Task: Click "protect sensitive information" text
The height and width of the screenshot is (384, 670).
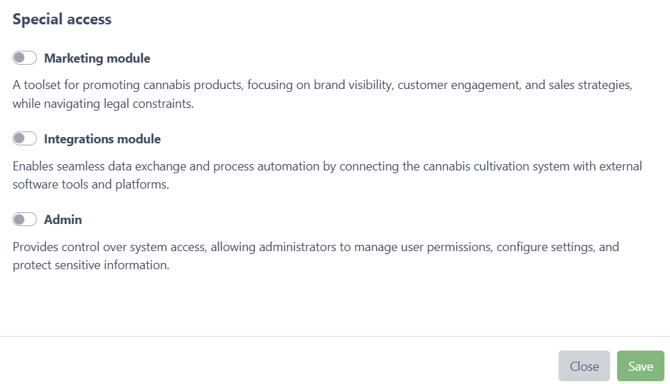Action: pos(90,265)
